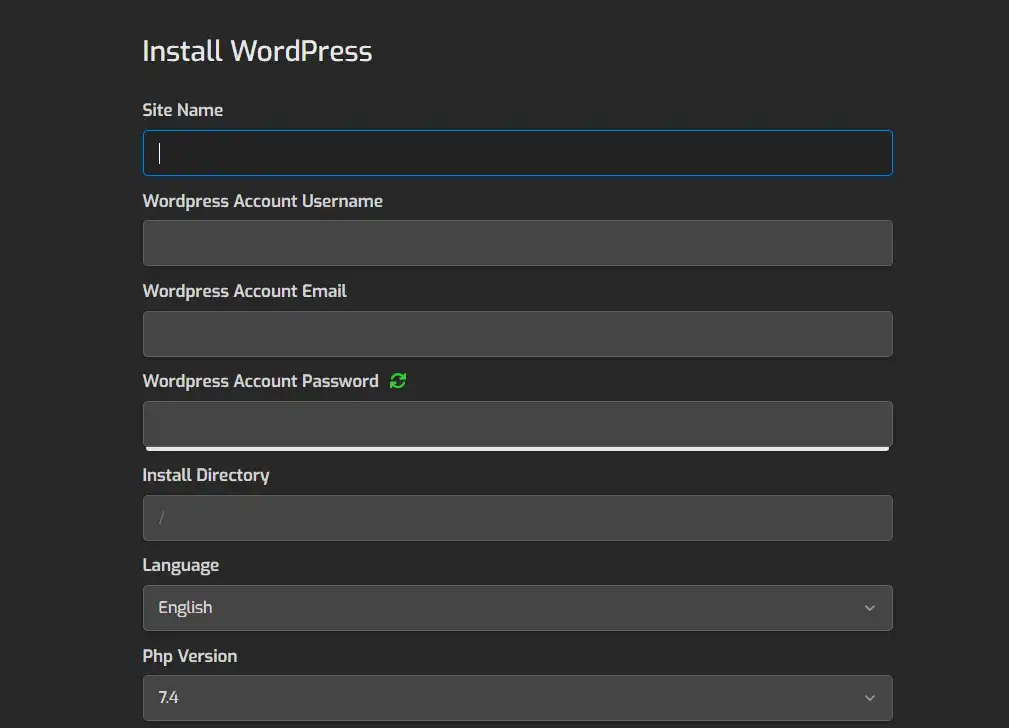Viewport: 1009px width, 728px height.
Task: Click the Install Directory input field
Action: click(x=517, y=518)
